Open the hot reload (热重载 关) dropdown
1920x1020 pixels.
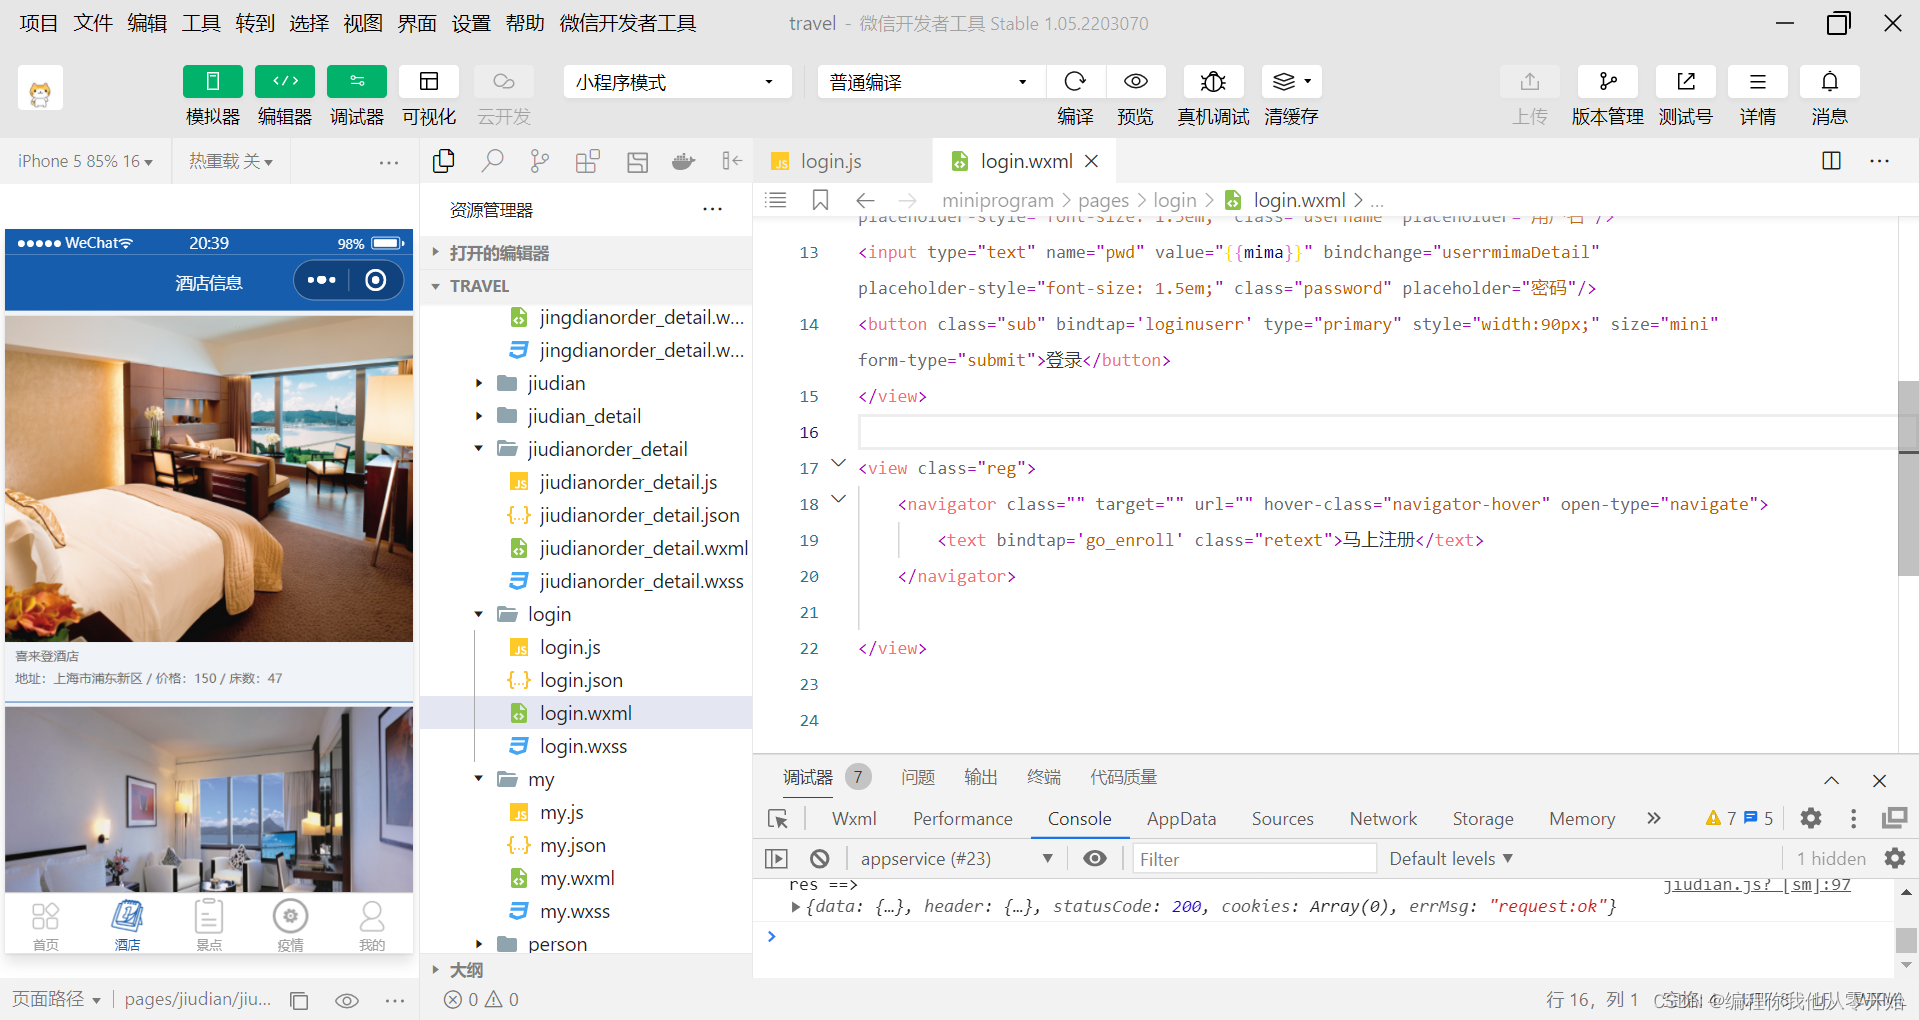click(x=231, y=161)
